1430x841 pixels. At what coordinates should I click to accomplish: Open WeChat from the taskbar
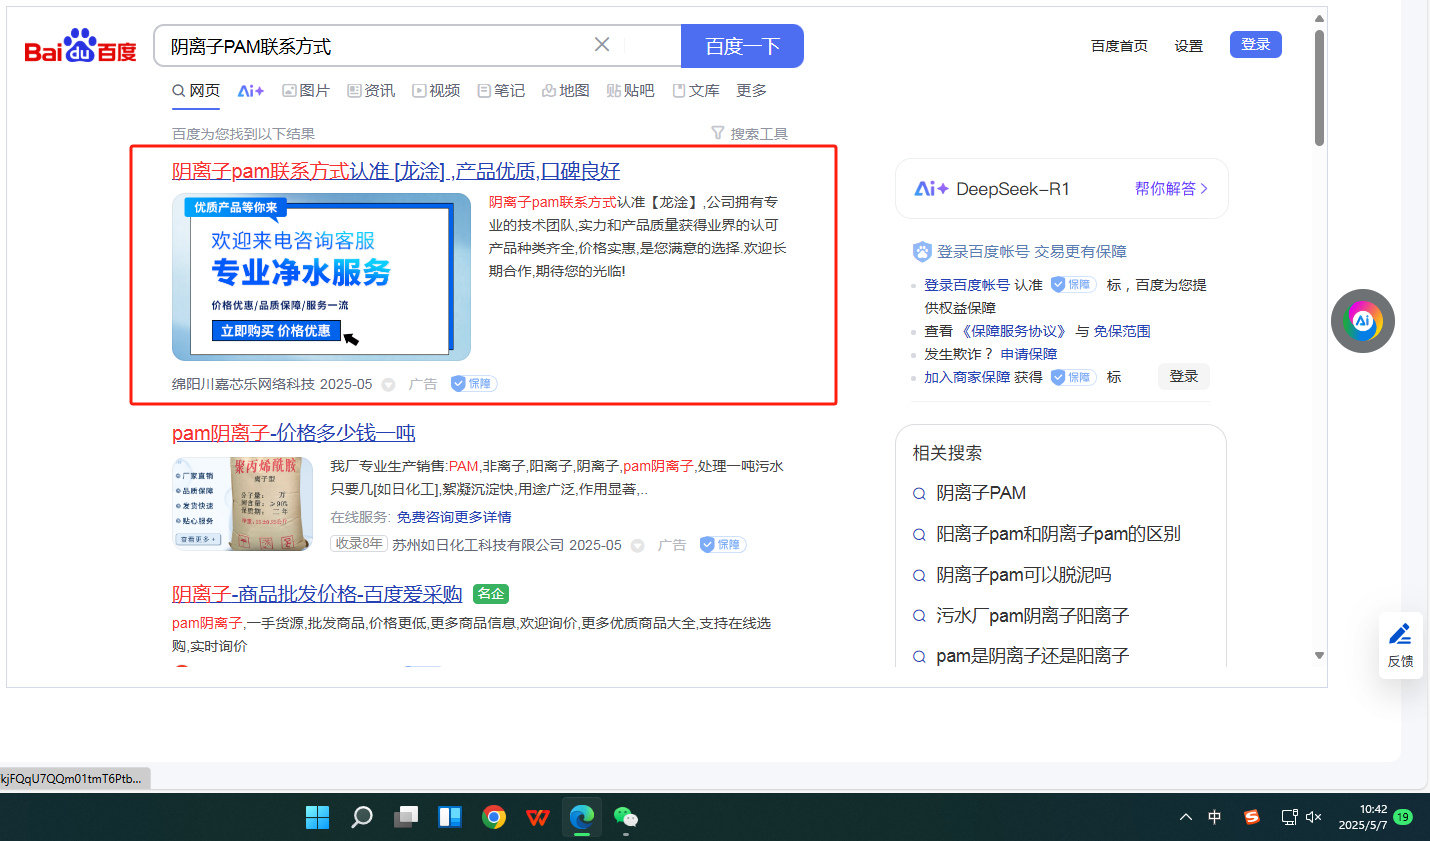click(x=626, y=817)
